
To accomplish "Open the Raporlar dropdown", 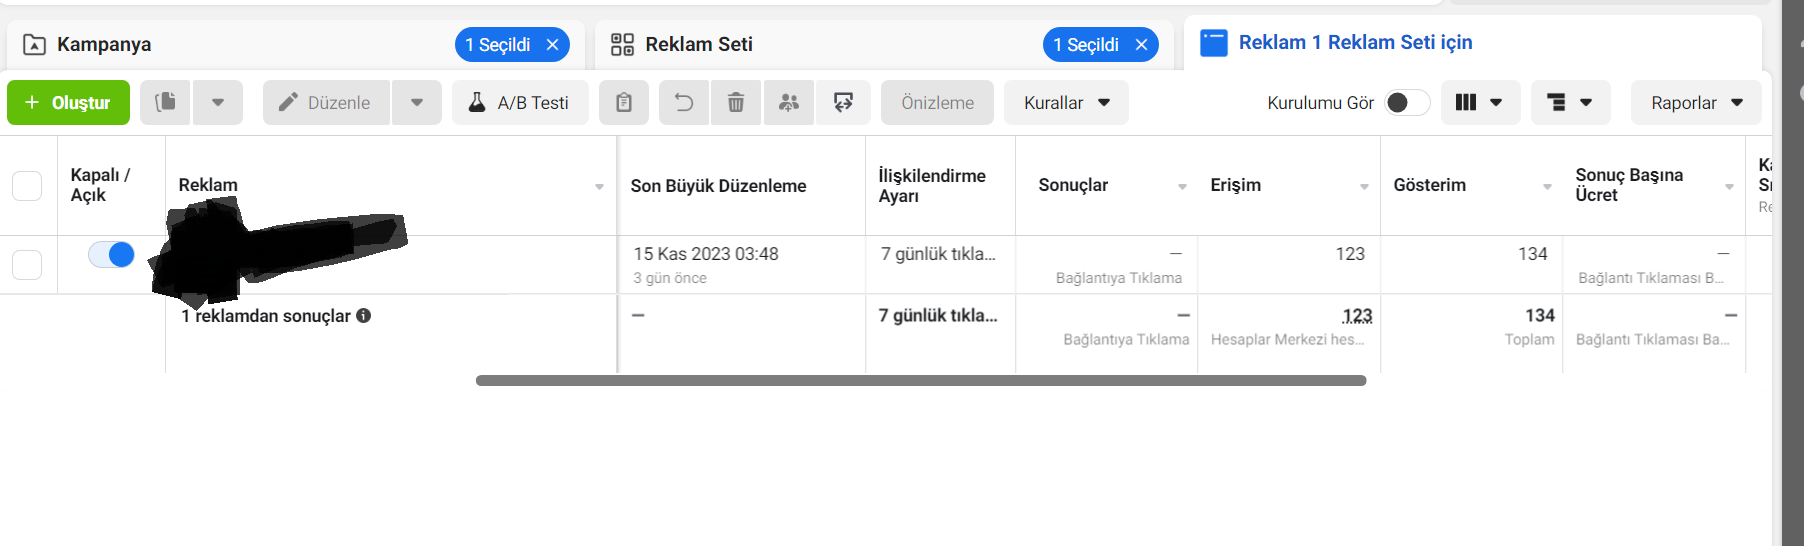I will tap(1696, 102).
